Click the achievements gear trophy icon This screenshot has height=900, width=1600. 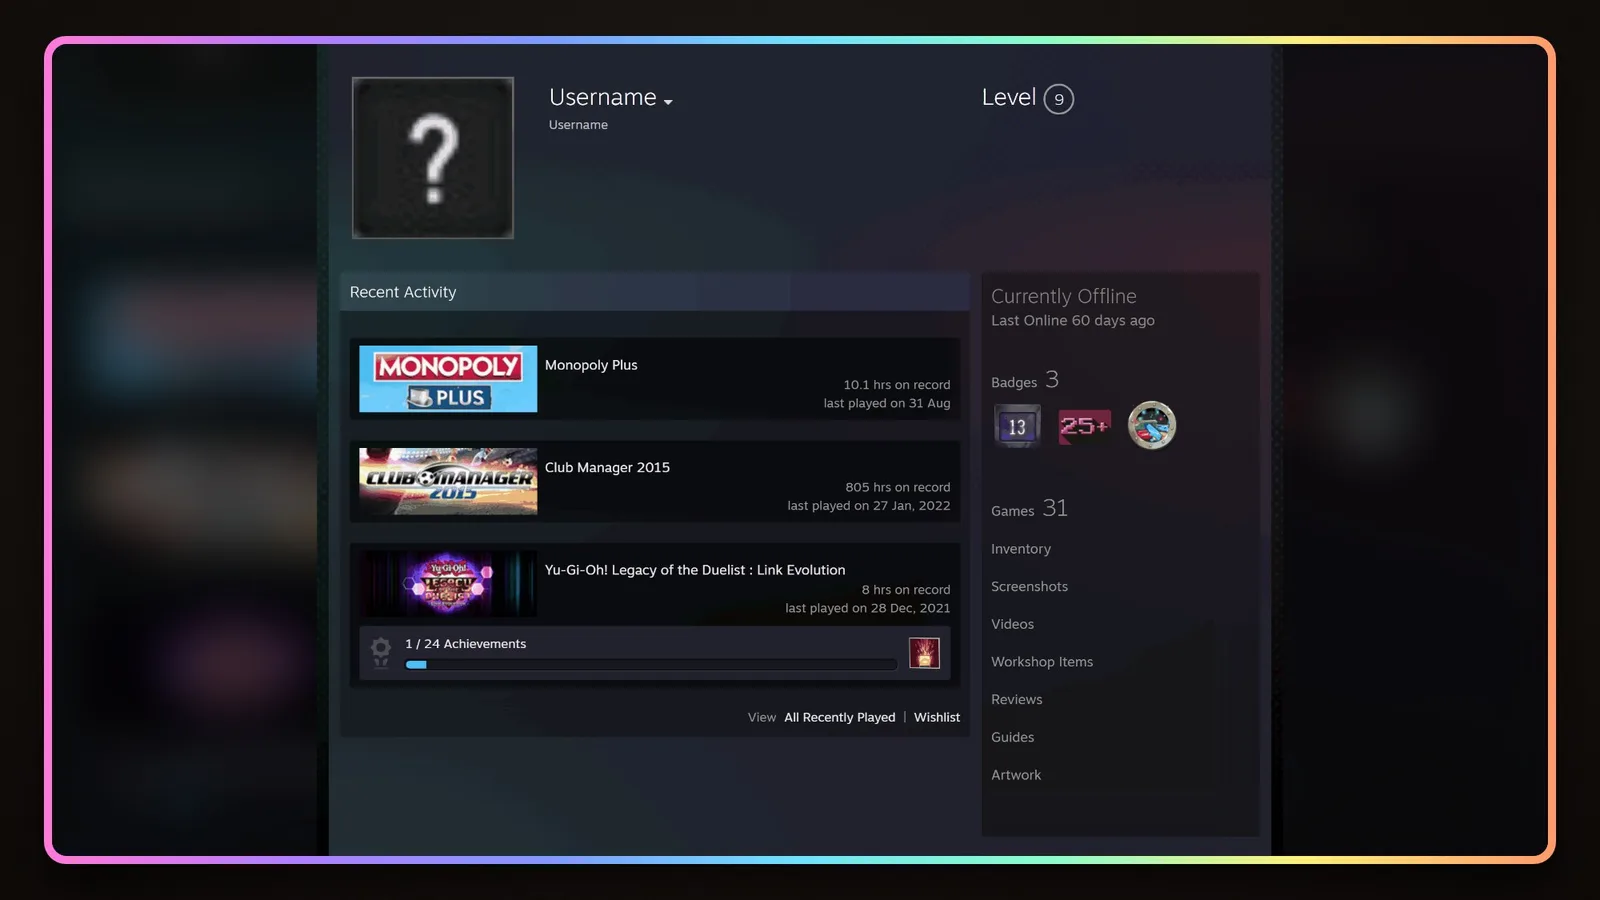(x=381, y=653)
